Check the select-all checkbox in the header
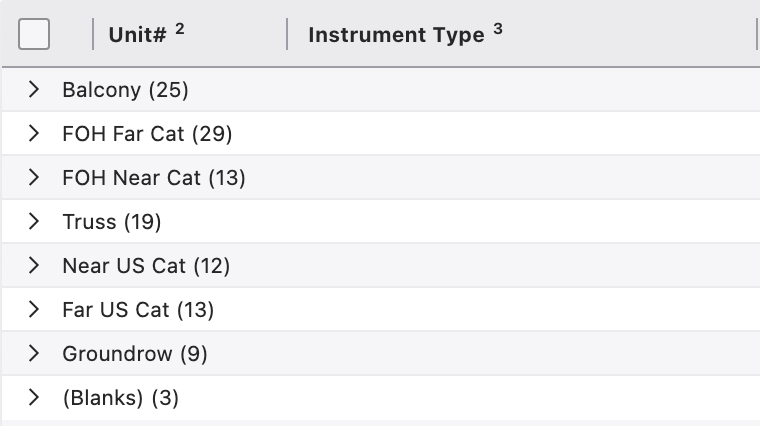The image size is (760, 426). (34, 35)
